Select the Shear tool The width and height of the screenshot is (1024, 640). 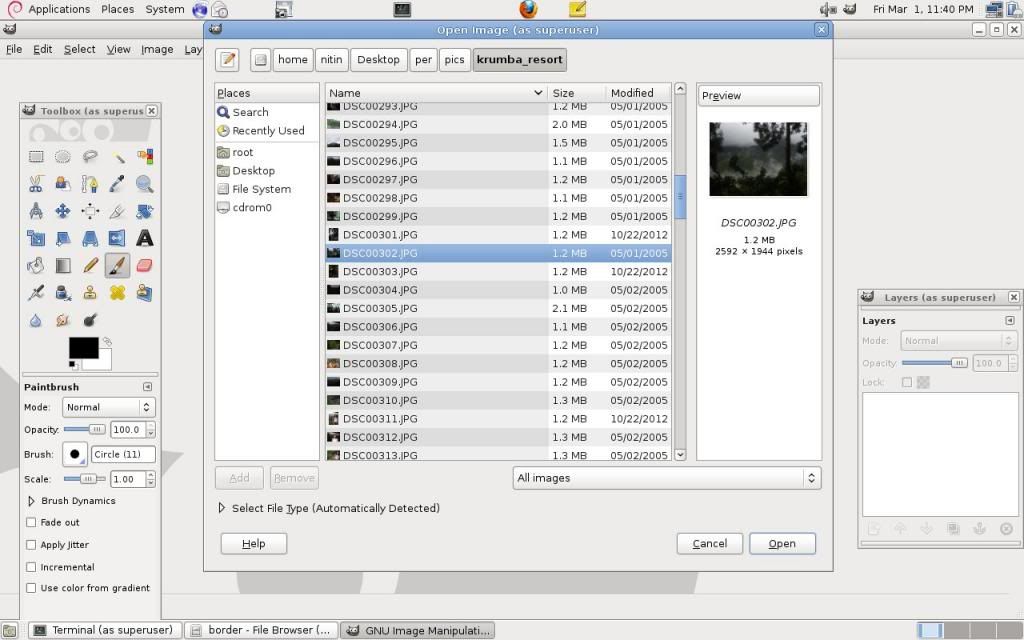click(x=63, y=238)
